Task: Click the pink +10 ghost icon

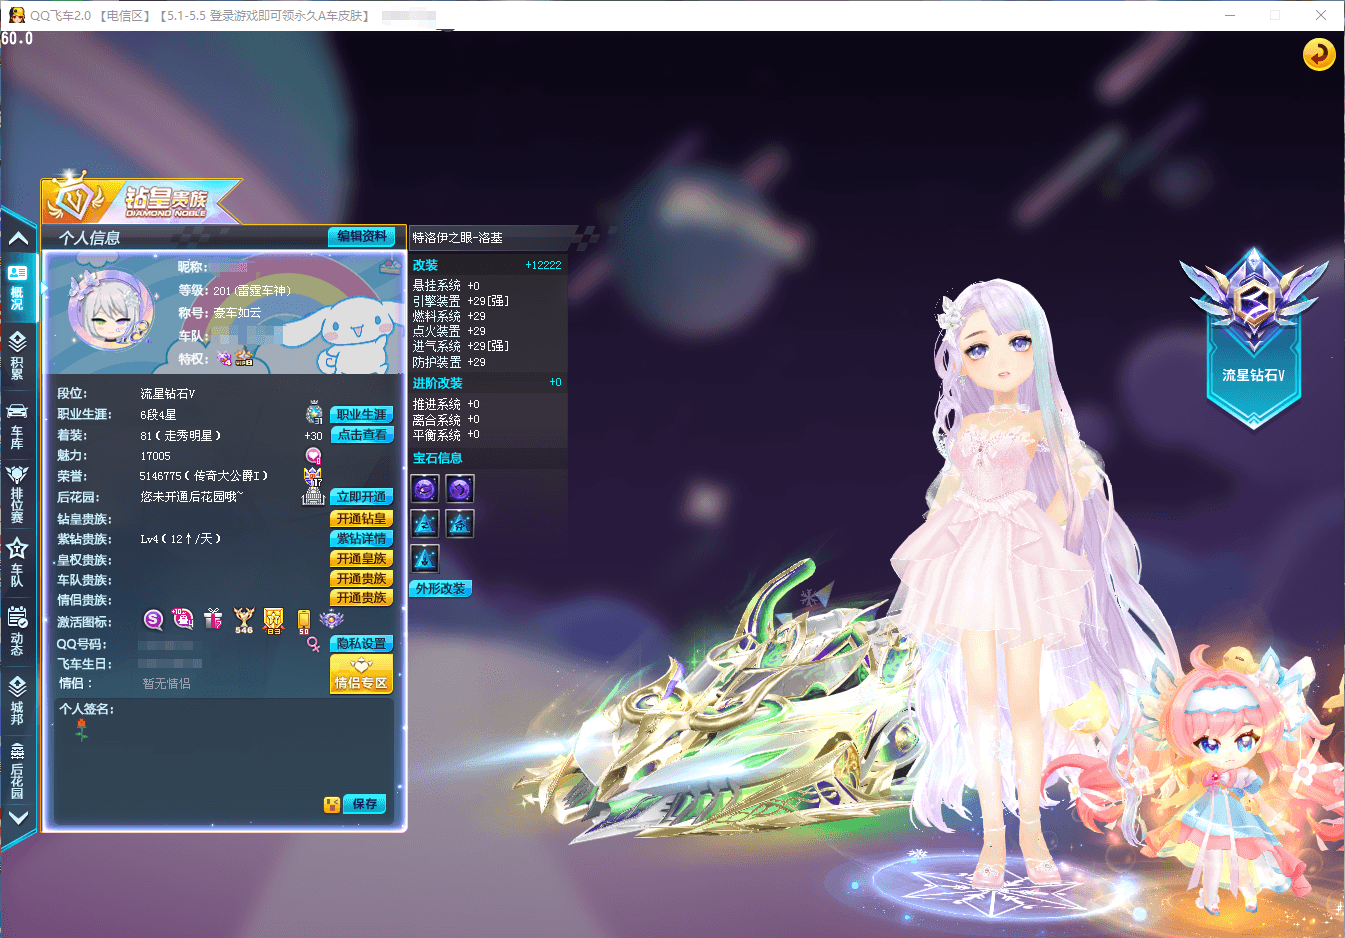Action: (183, 620)
